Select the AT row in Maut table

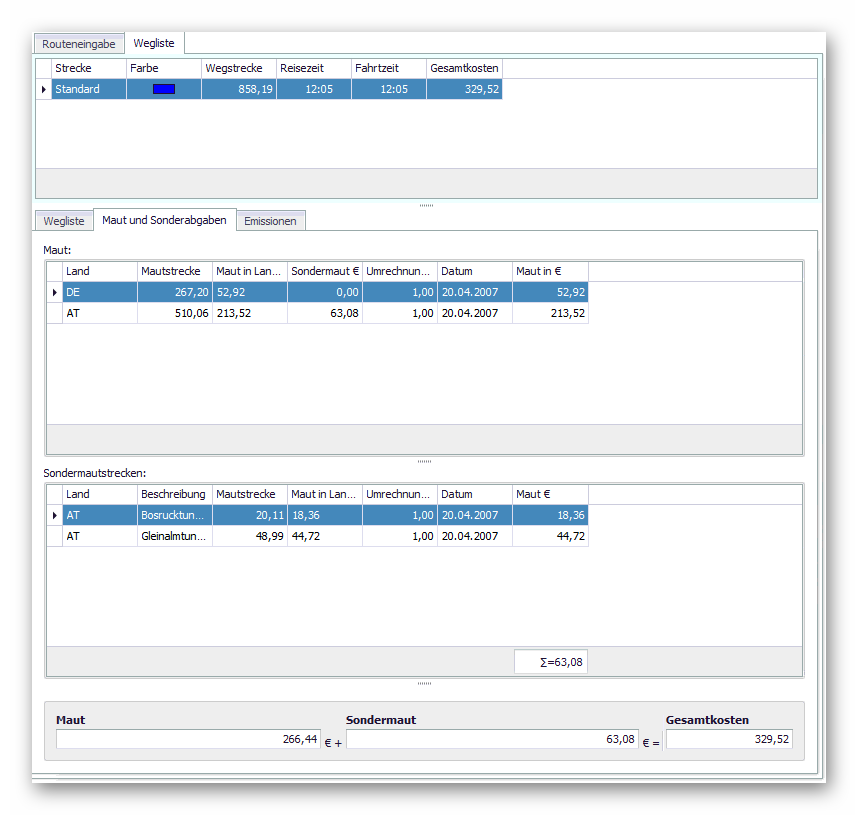(100, 313)
